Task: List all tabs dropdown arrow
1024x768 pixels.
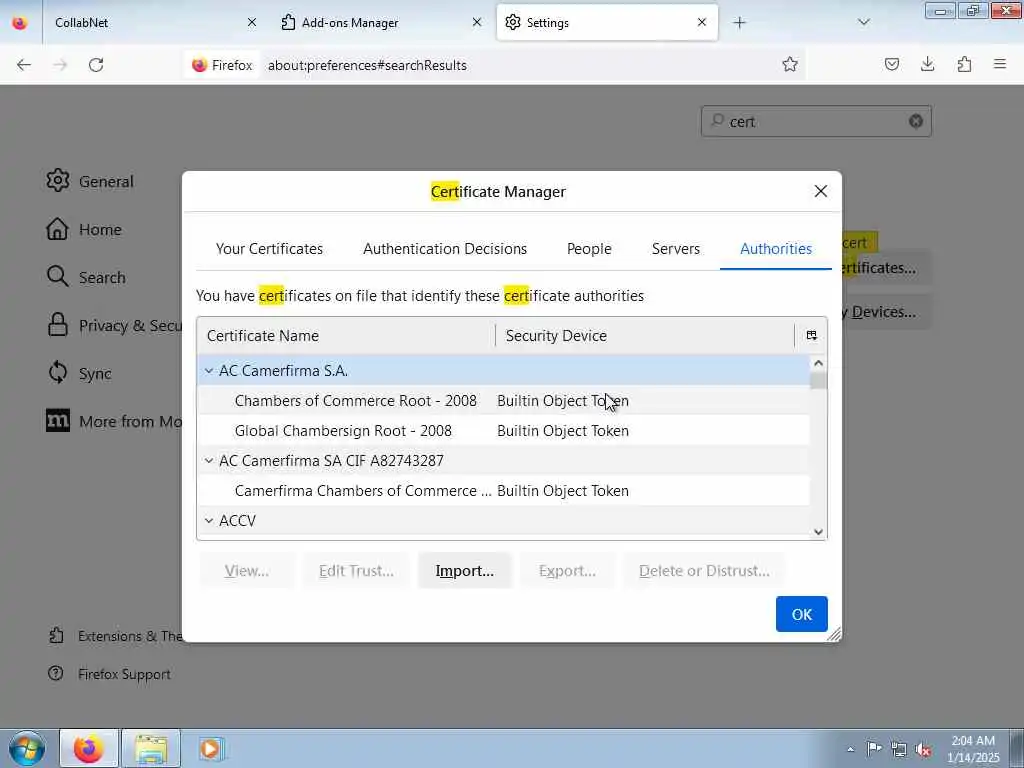Action: point(863,22)
